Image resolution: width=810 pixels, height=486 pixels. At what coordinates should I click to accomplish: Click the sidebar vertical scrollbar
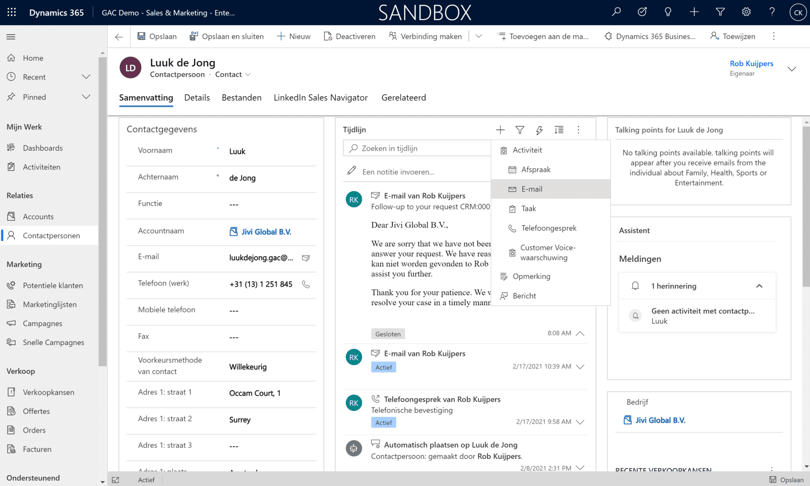point(102,211)
